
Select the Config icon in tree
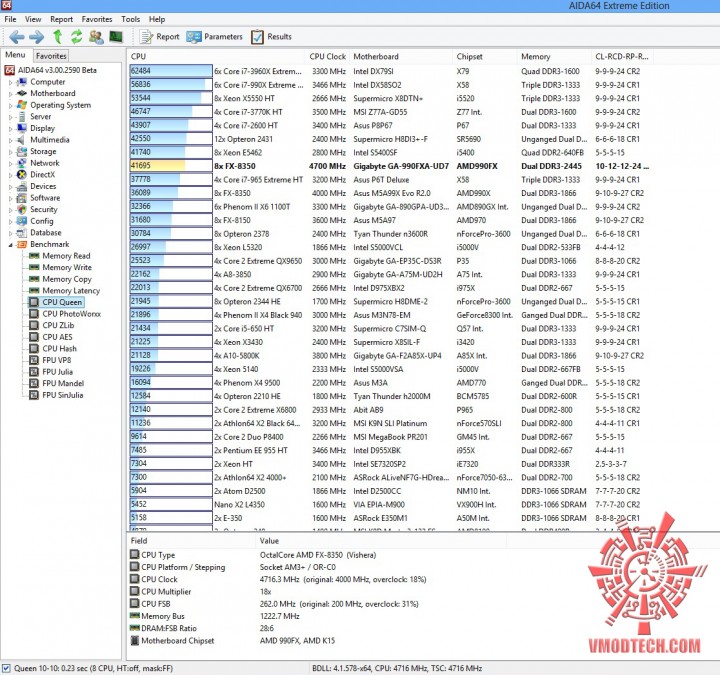click(22, 221)
